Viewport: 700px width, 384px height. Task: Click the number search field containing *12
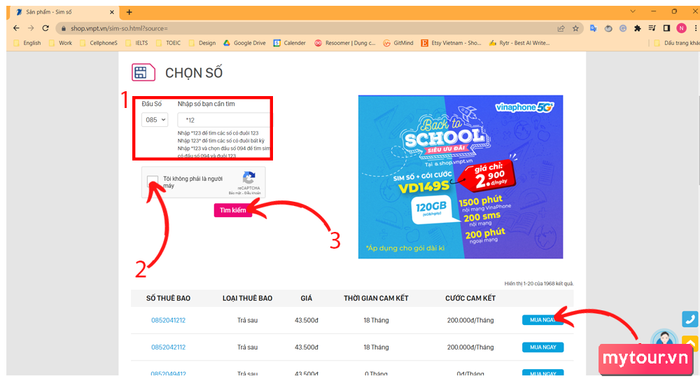click(x=225, y=120)
